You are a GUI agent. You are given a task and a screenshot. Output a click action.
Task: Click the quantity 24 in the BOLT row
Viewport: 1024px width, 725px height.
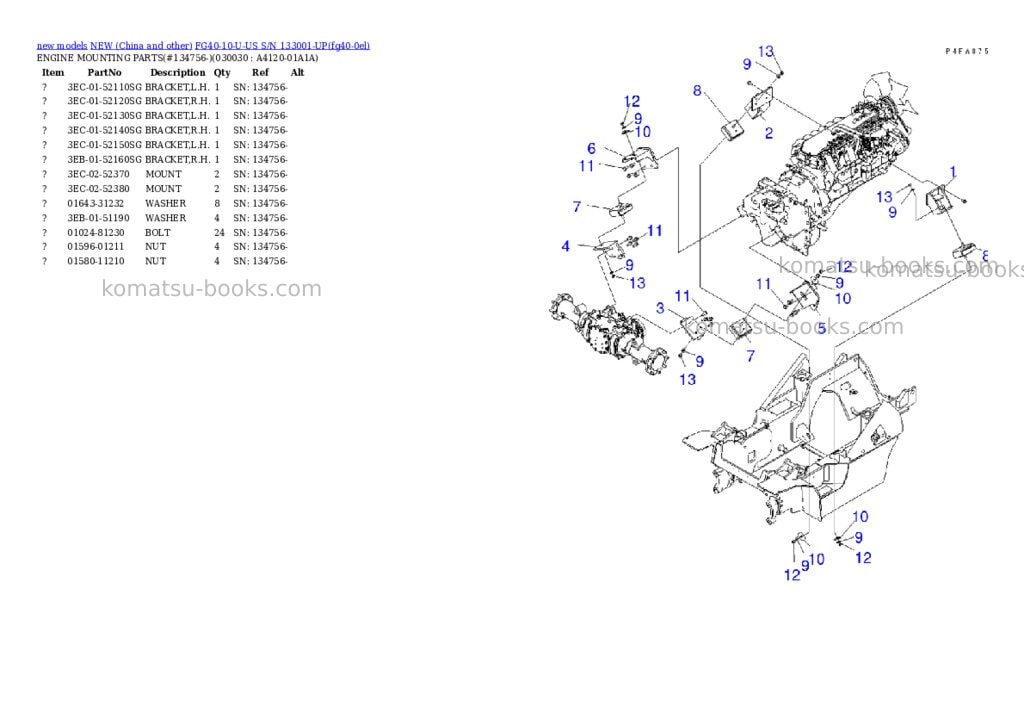(x=219, y=233)
